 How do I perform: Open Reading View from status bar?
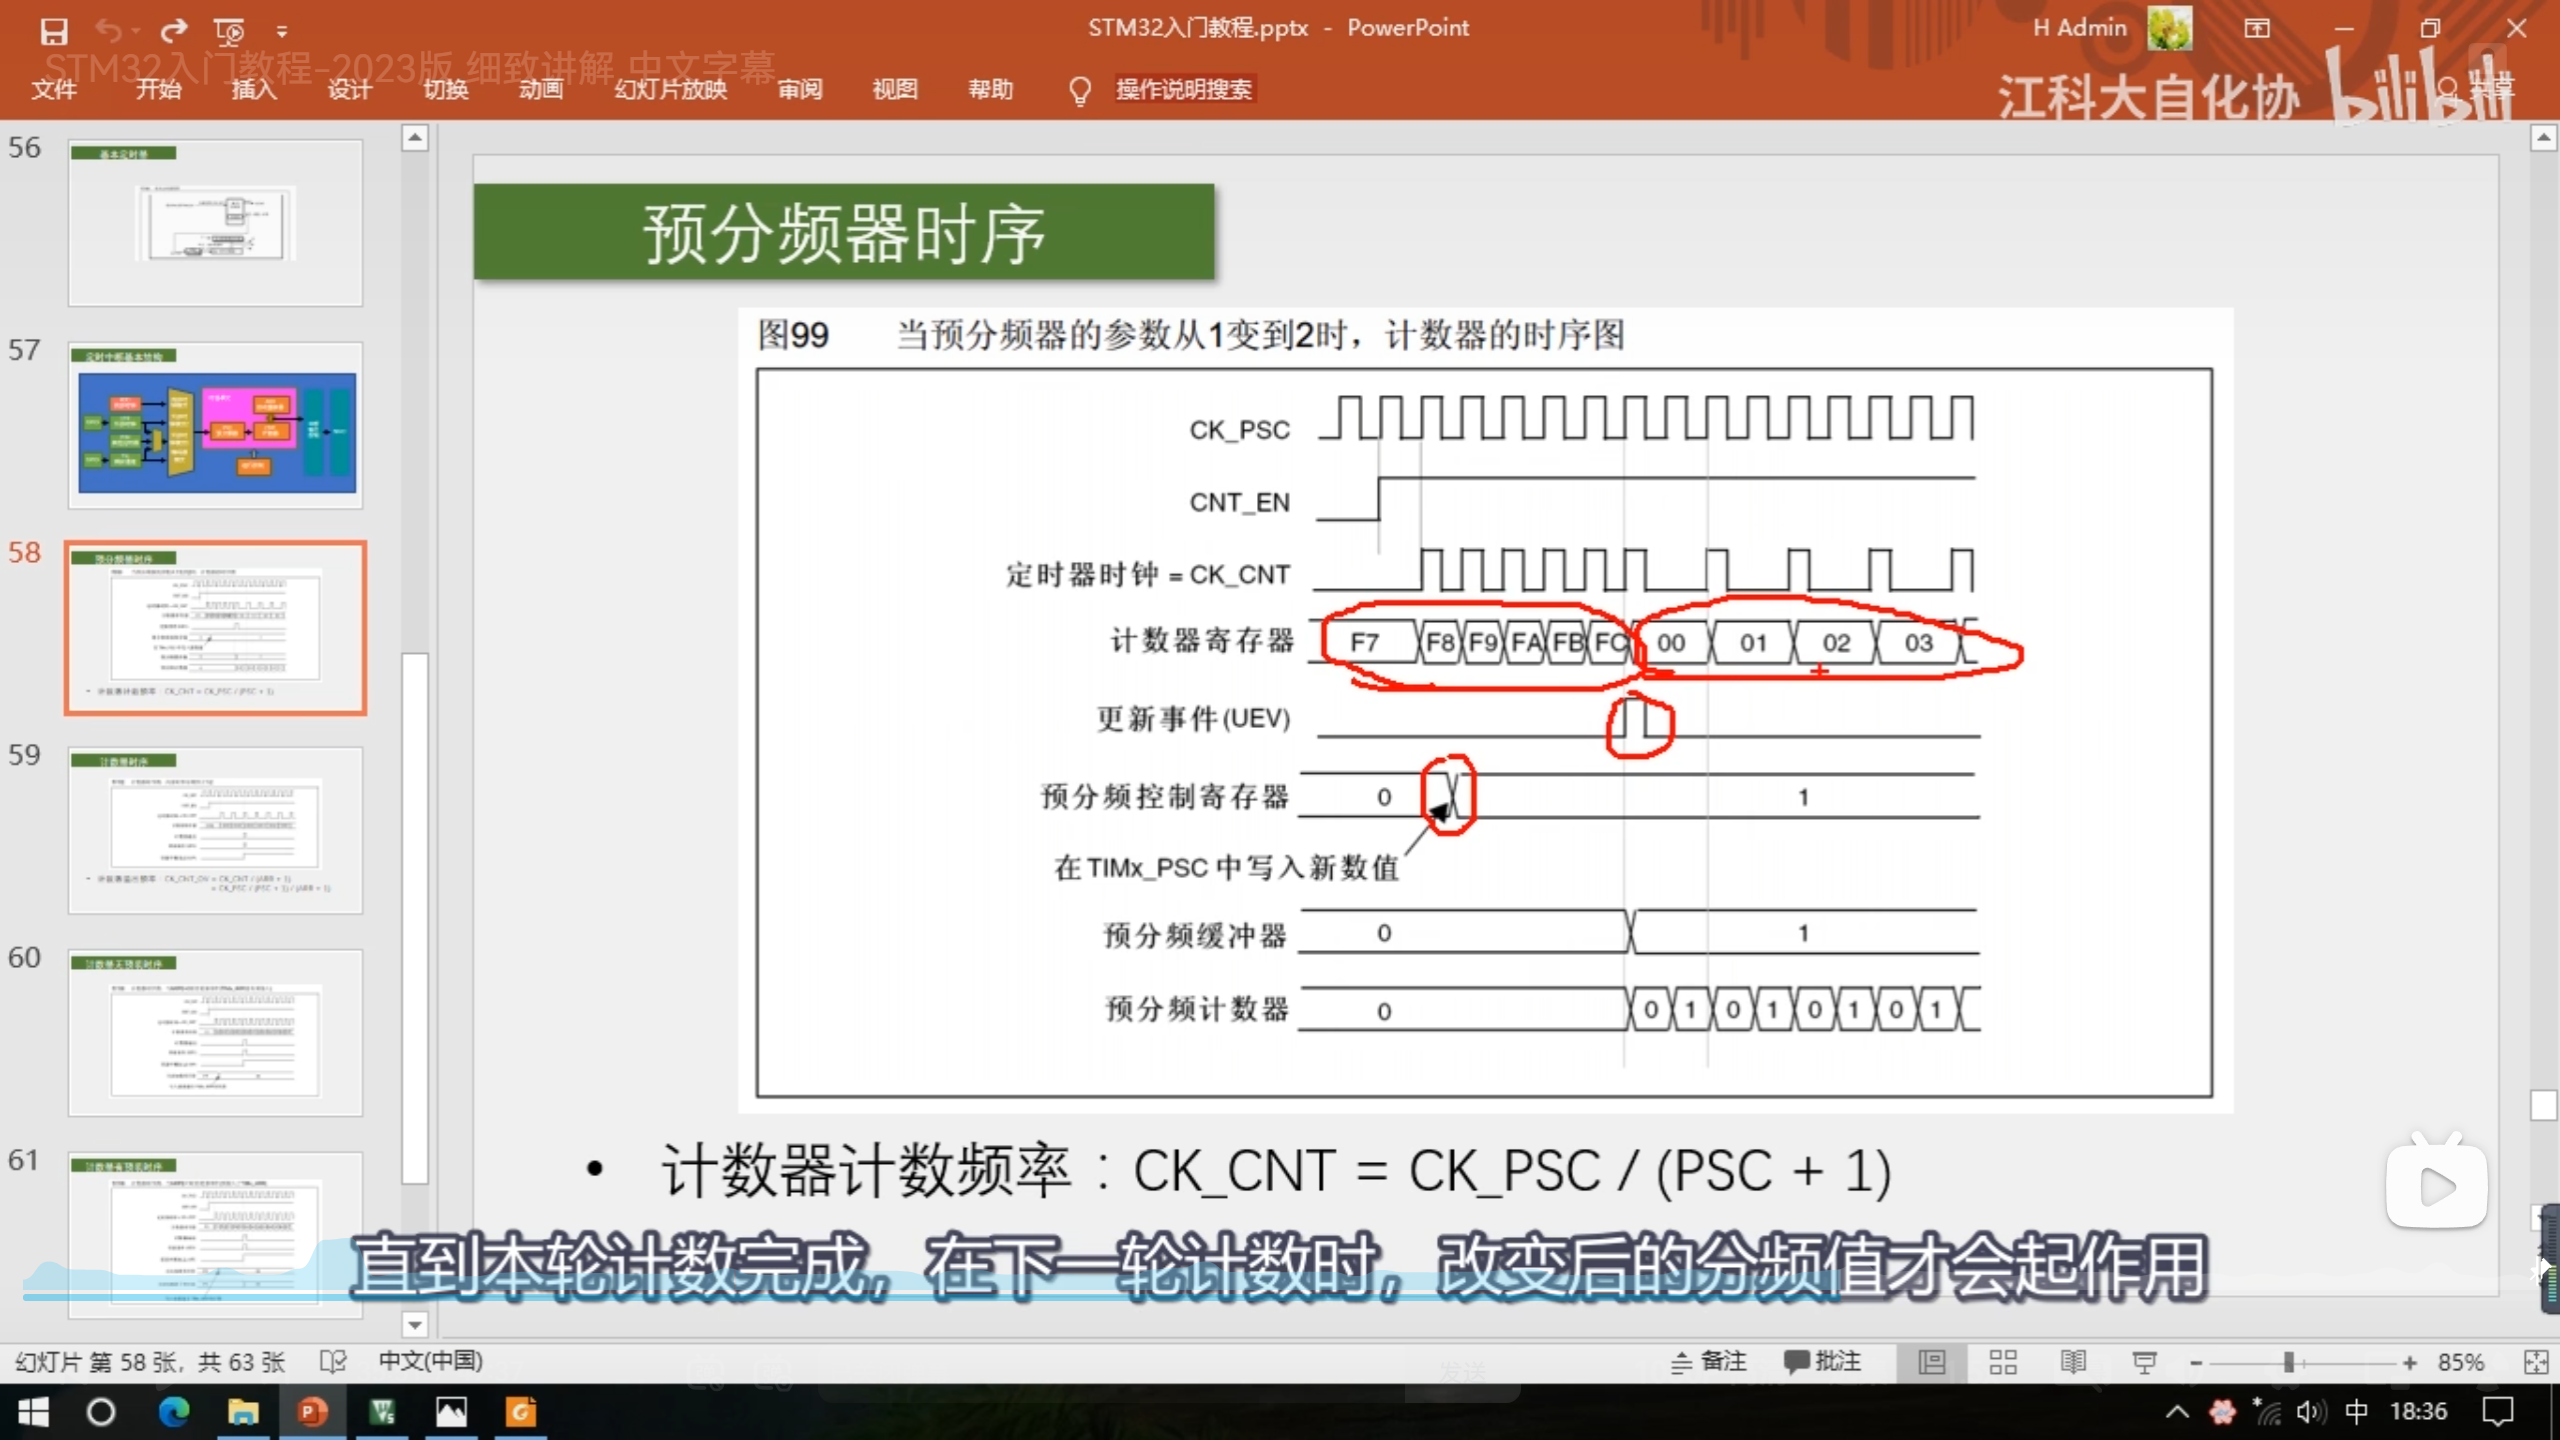pos(2073,1362)
